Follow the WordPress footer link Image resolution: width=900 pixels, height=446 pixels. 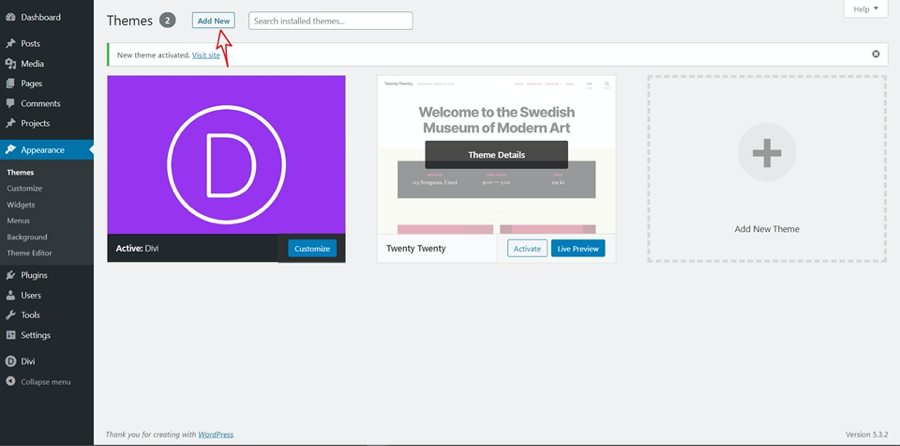216,435
